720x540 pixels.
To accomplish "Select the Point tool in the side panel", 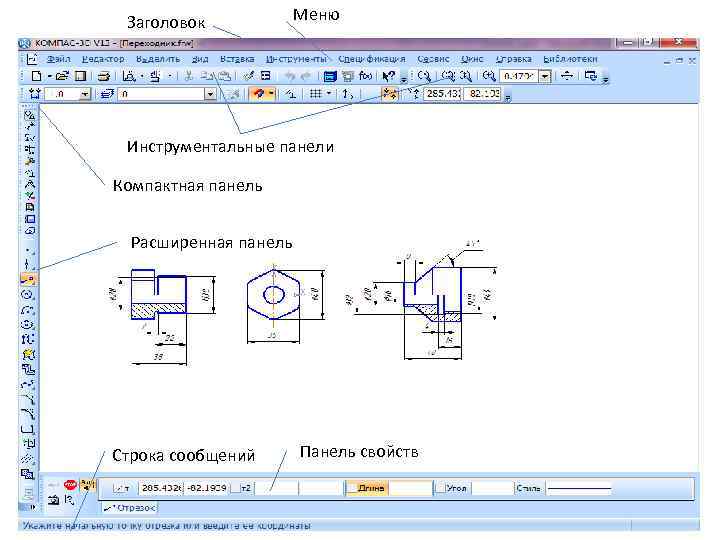I will pos(28,251).
